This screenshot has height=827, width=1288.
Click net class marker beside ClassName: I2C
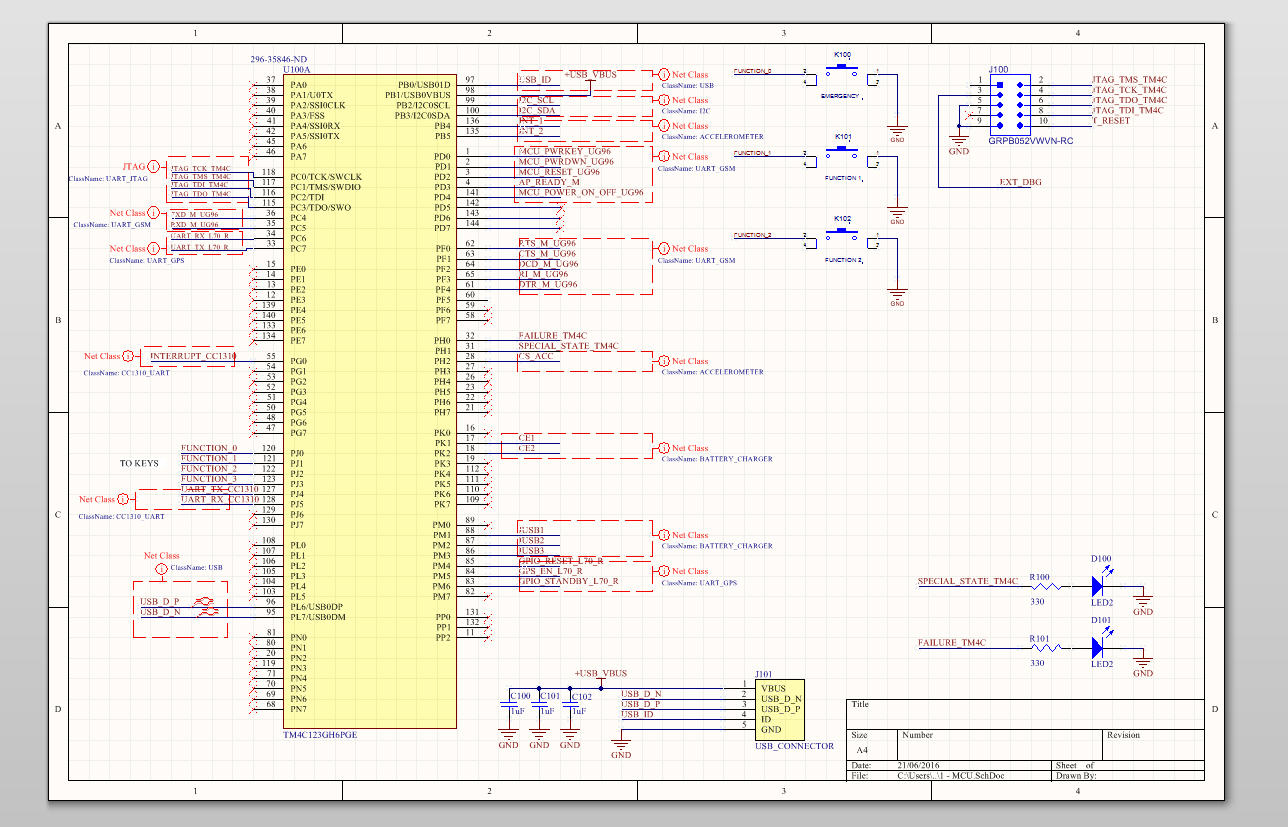click(x=663, y=100)
